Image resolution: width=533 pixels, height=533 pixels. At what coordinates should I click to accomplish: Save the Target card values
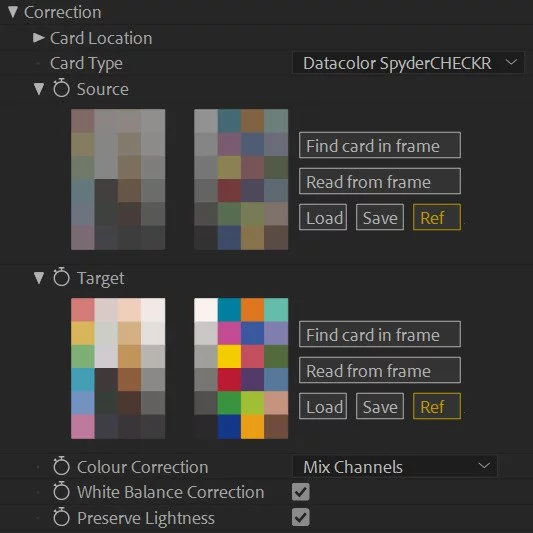(x=380, y=406)
